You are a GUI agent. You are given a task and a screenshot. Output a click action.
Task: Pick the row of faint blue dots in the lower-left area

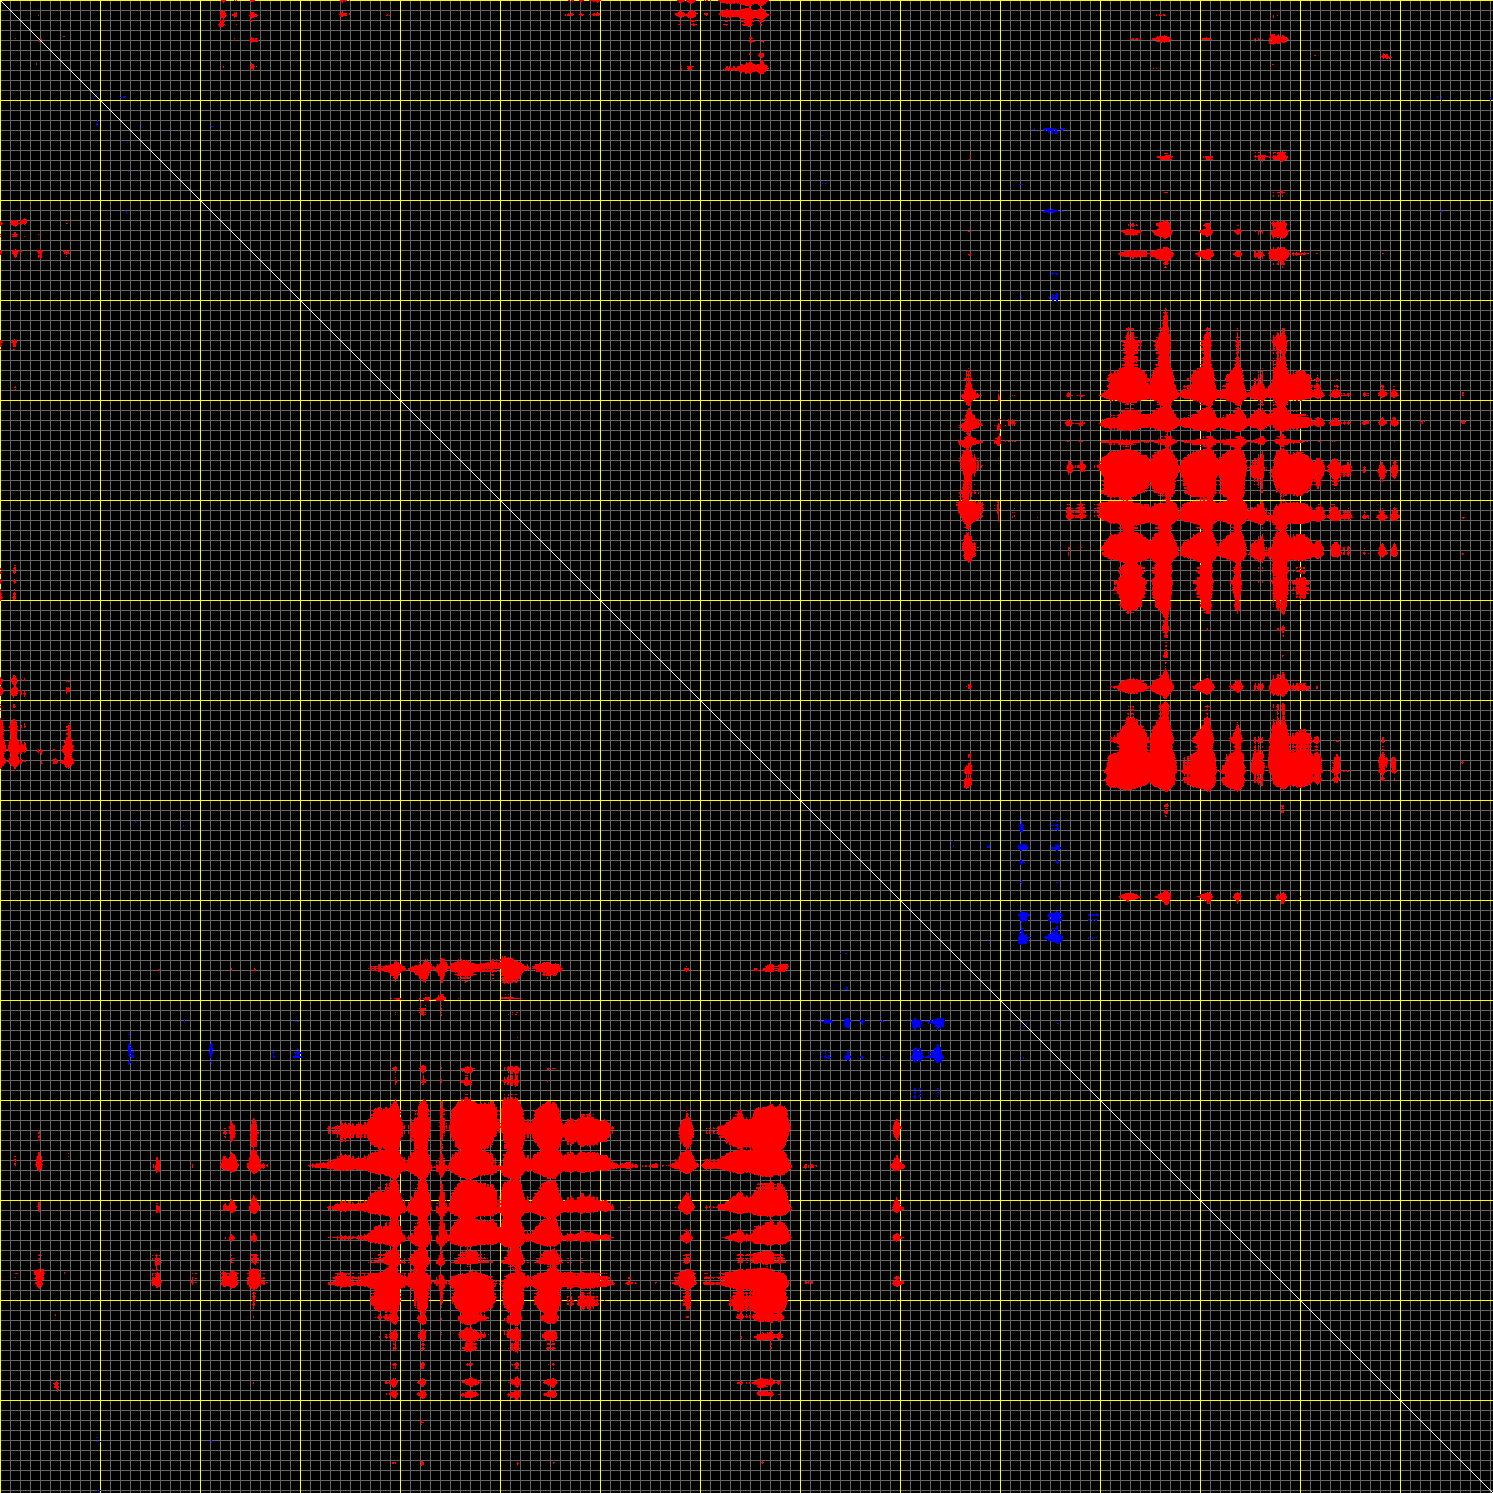pos(212,1053)
